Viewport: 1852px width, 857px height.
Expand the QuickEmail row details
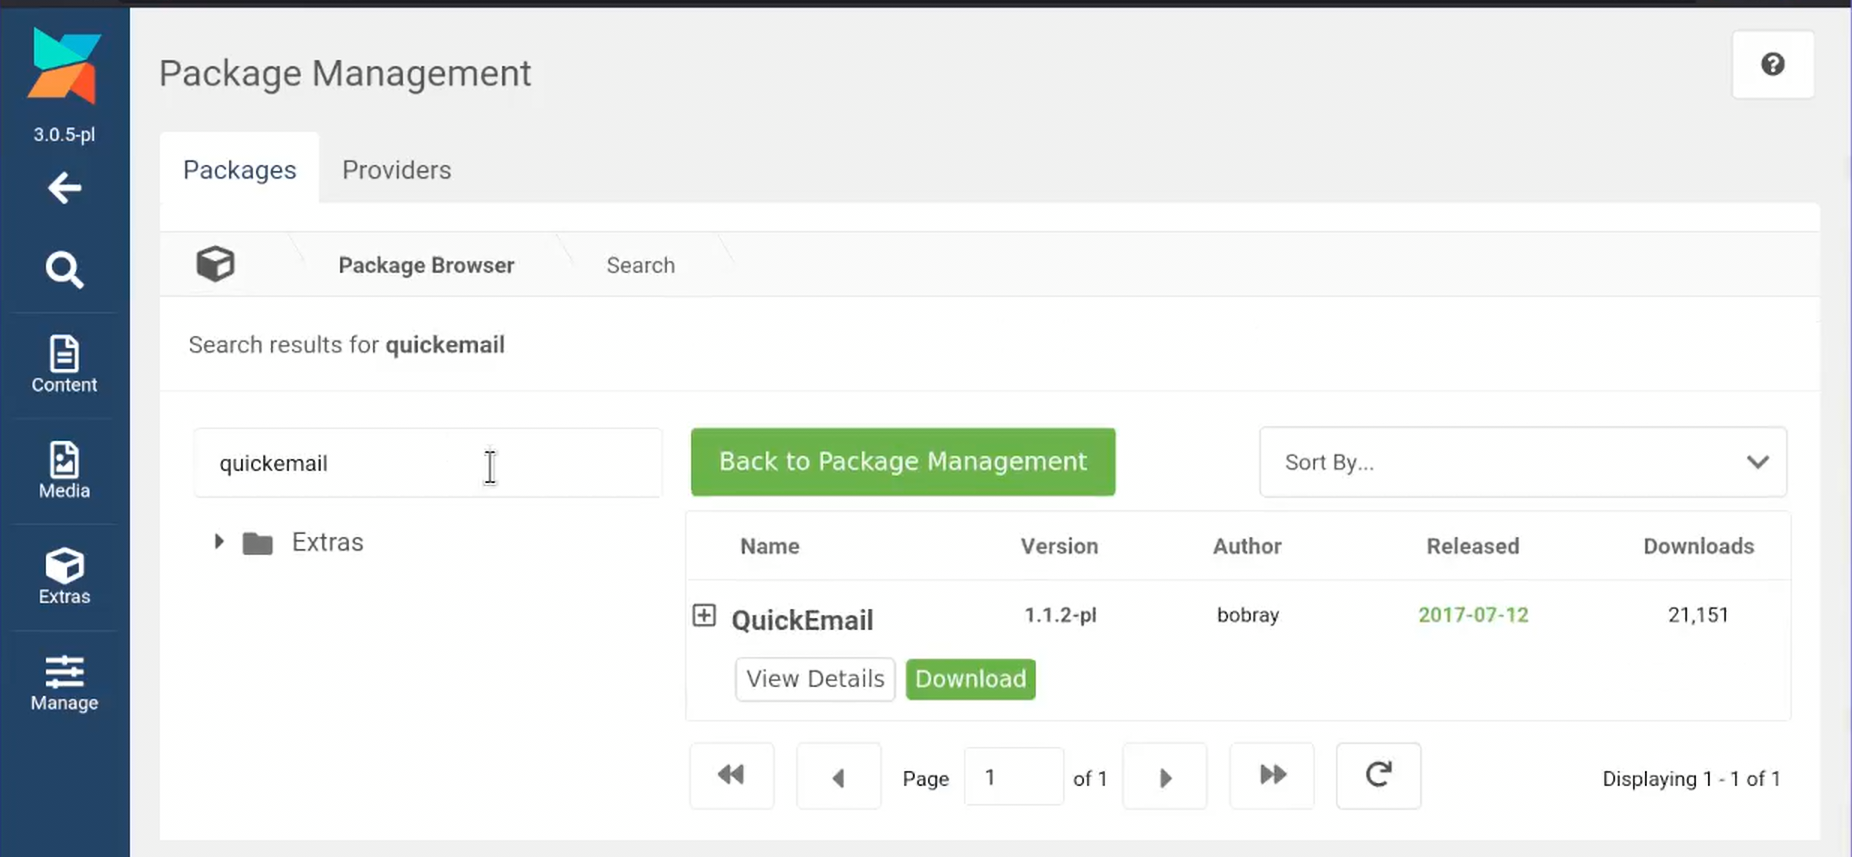[704, 615]
